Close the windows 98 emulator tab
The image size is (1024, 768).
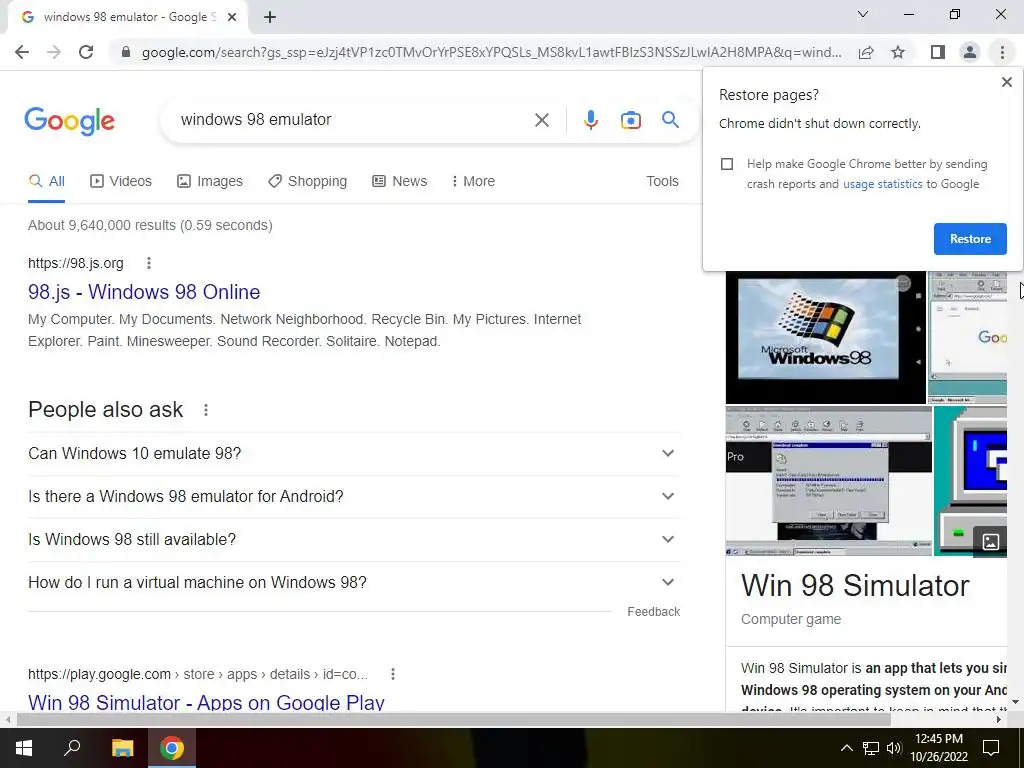[x=232, y=18]
